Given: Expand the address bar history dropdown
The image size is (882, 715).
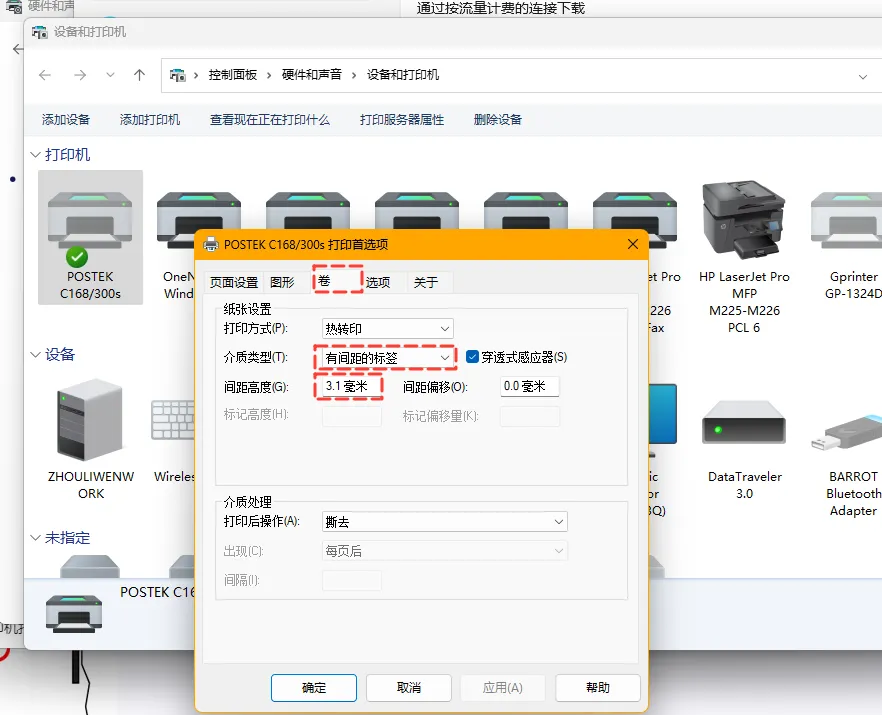Looking at the screenshot, I should point(862,77).
